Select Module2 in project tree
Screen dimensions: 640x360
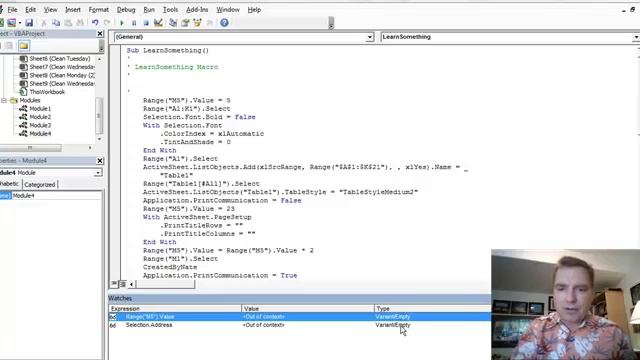point(40,117)
